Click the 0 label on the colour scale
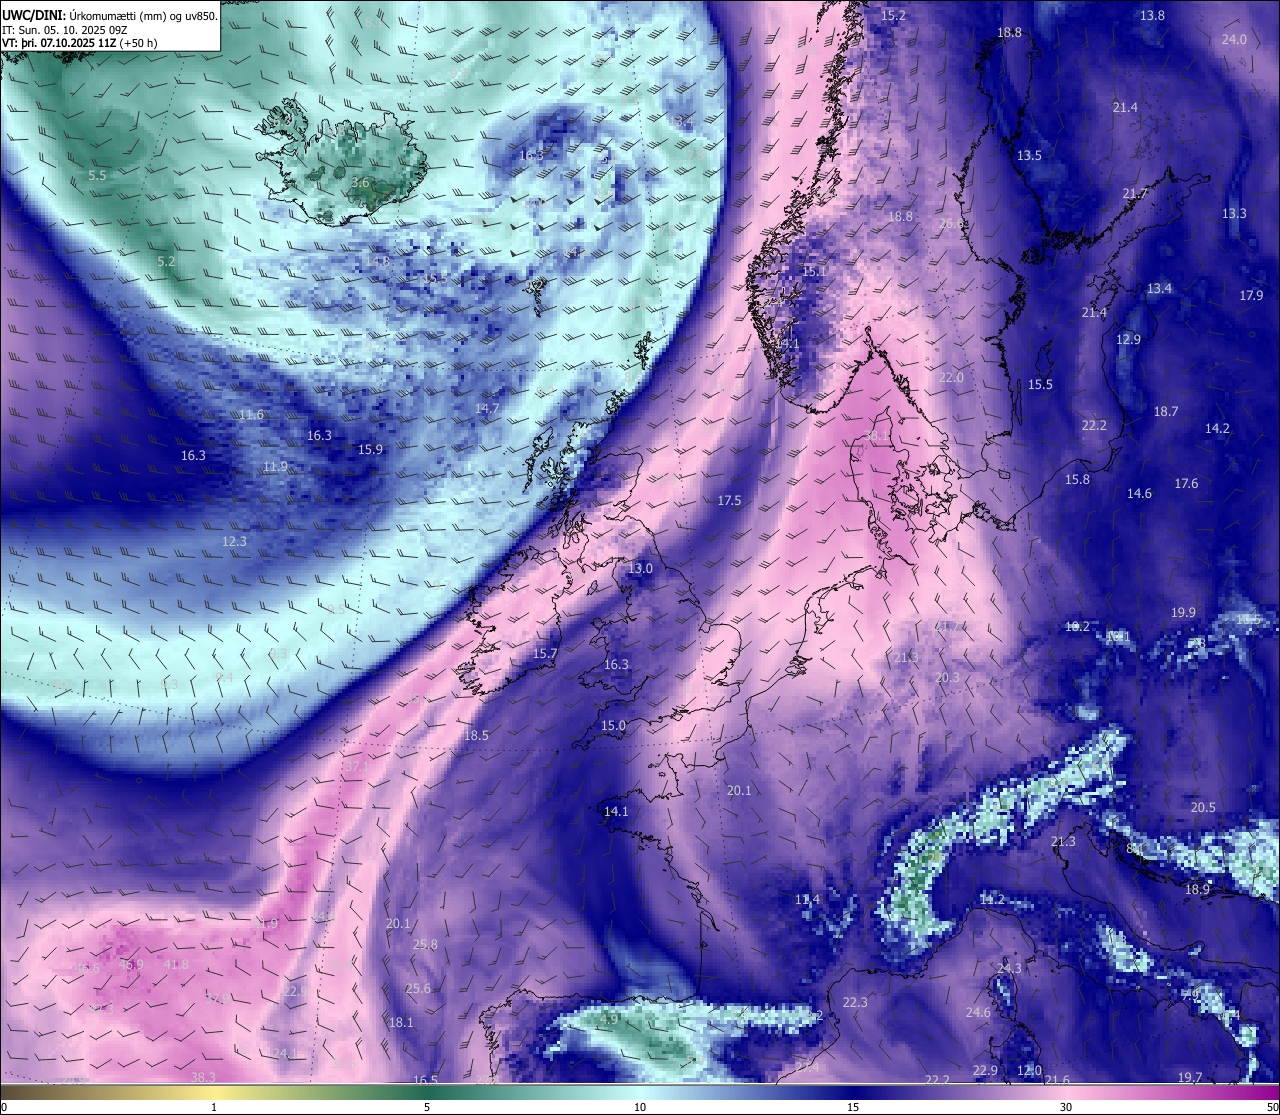The width and height of the screenshot is (1280, 1115). click(x=4, y=1107)
